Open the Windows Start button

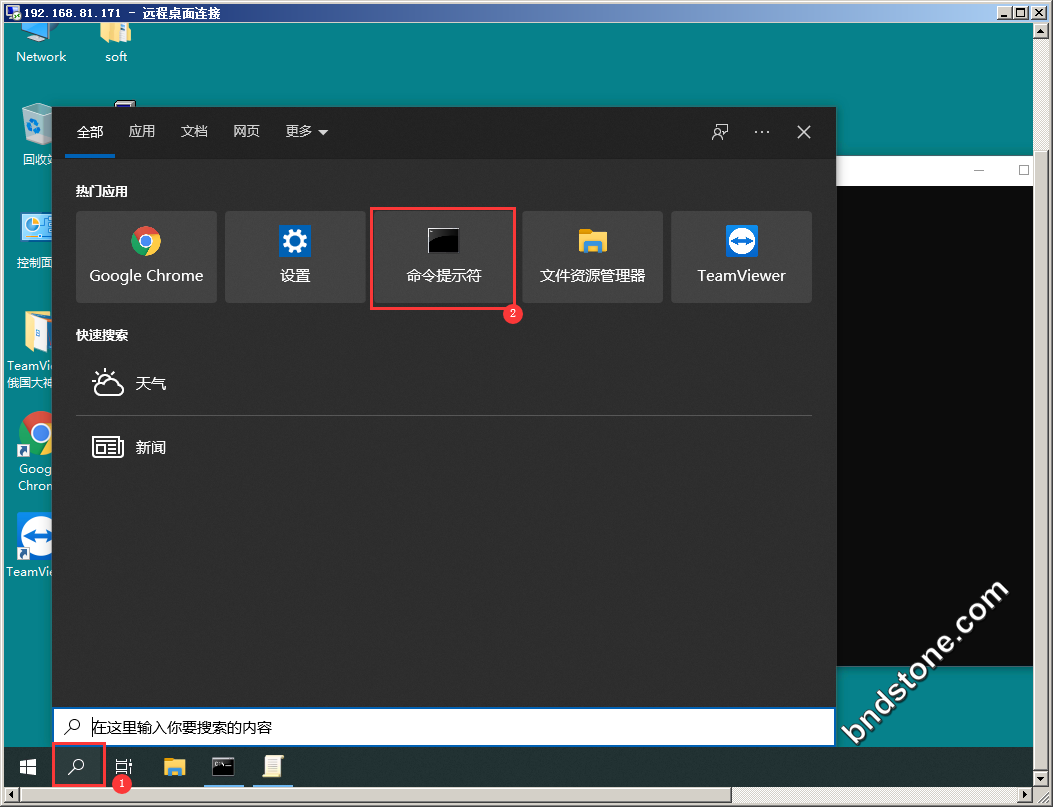pos(28,767)
